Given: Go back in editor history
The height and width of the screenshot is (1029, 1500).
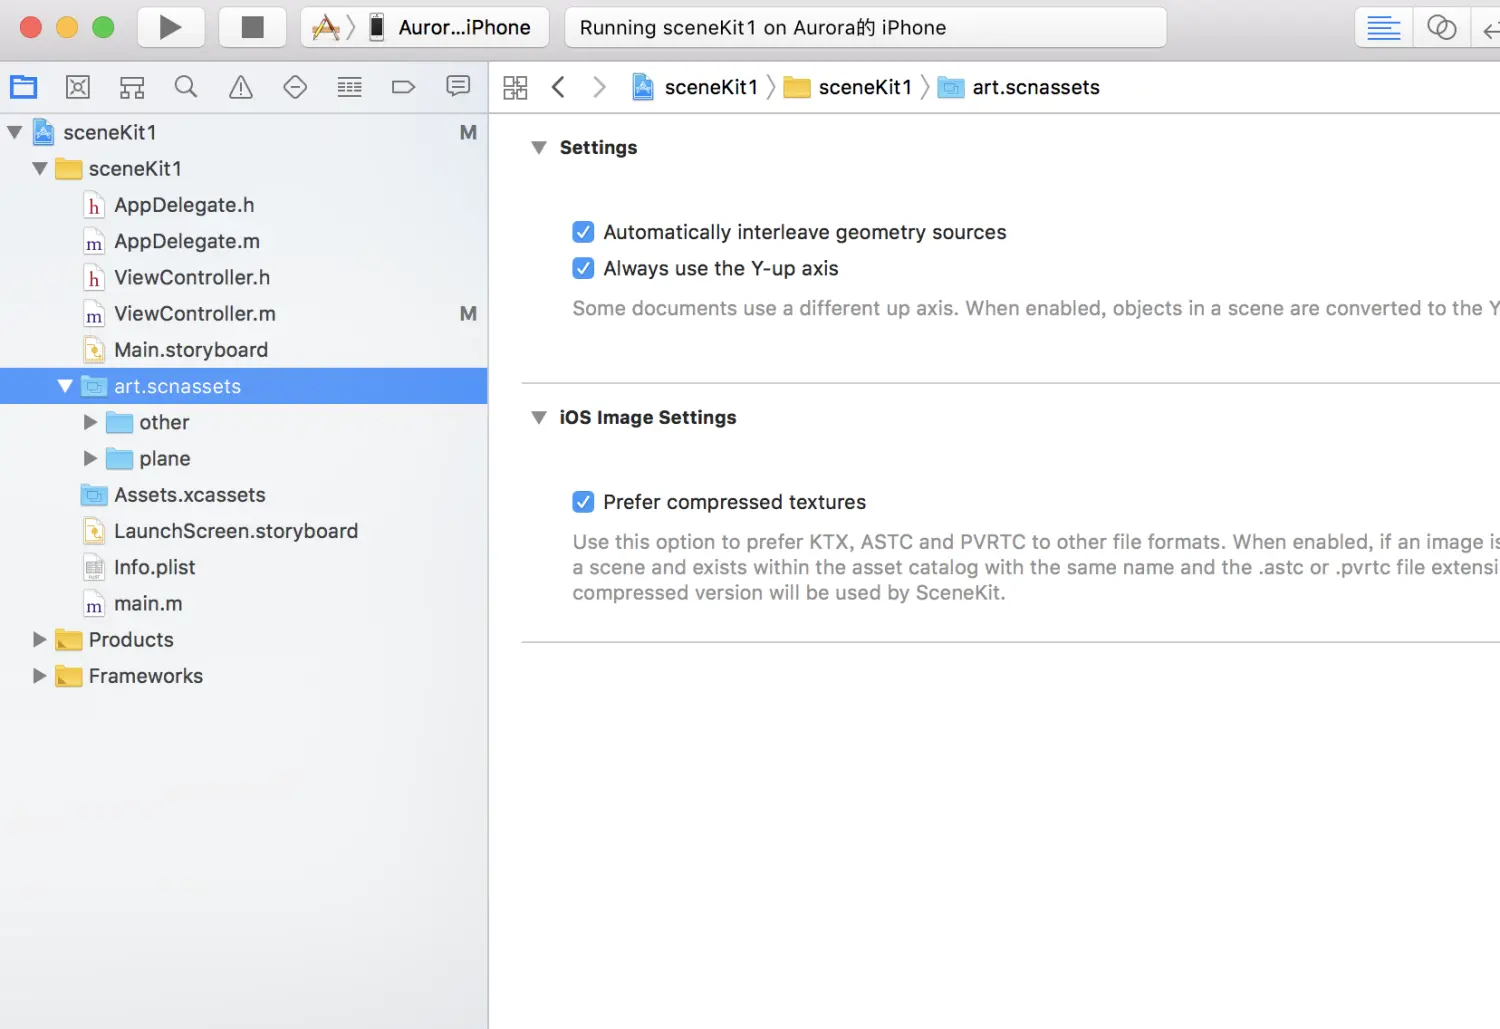Looking at the screenshot, I should click(x=559, y=87).
